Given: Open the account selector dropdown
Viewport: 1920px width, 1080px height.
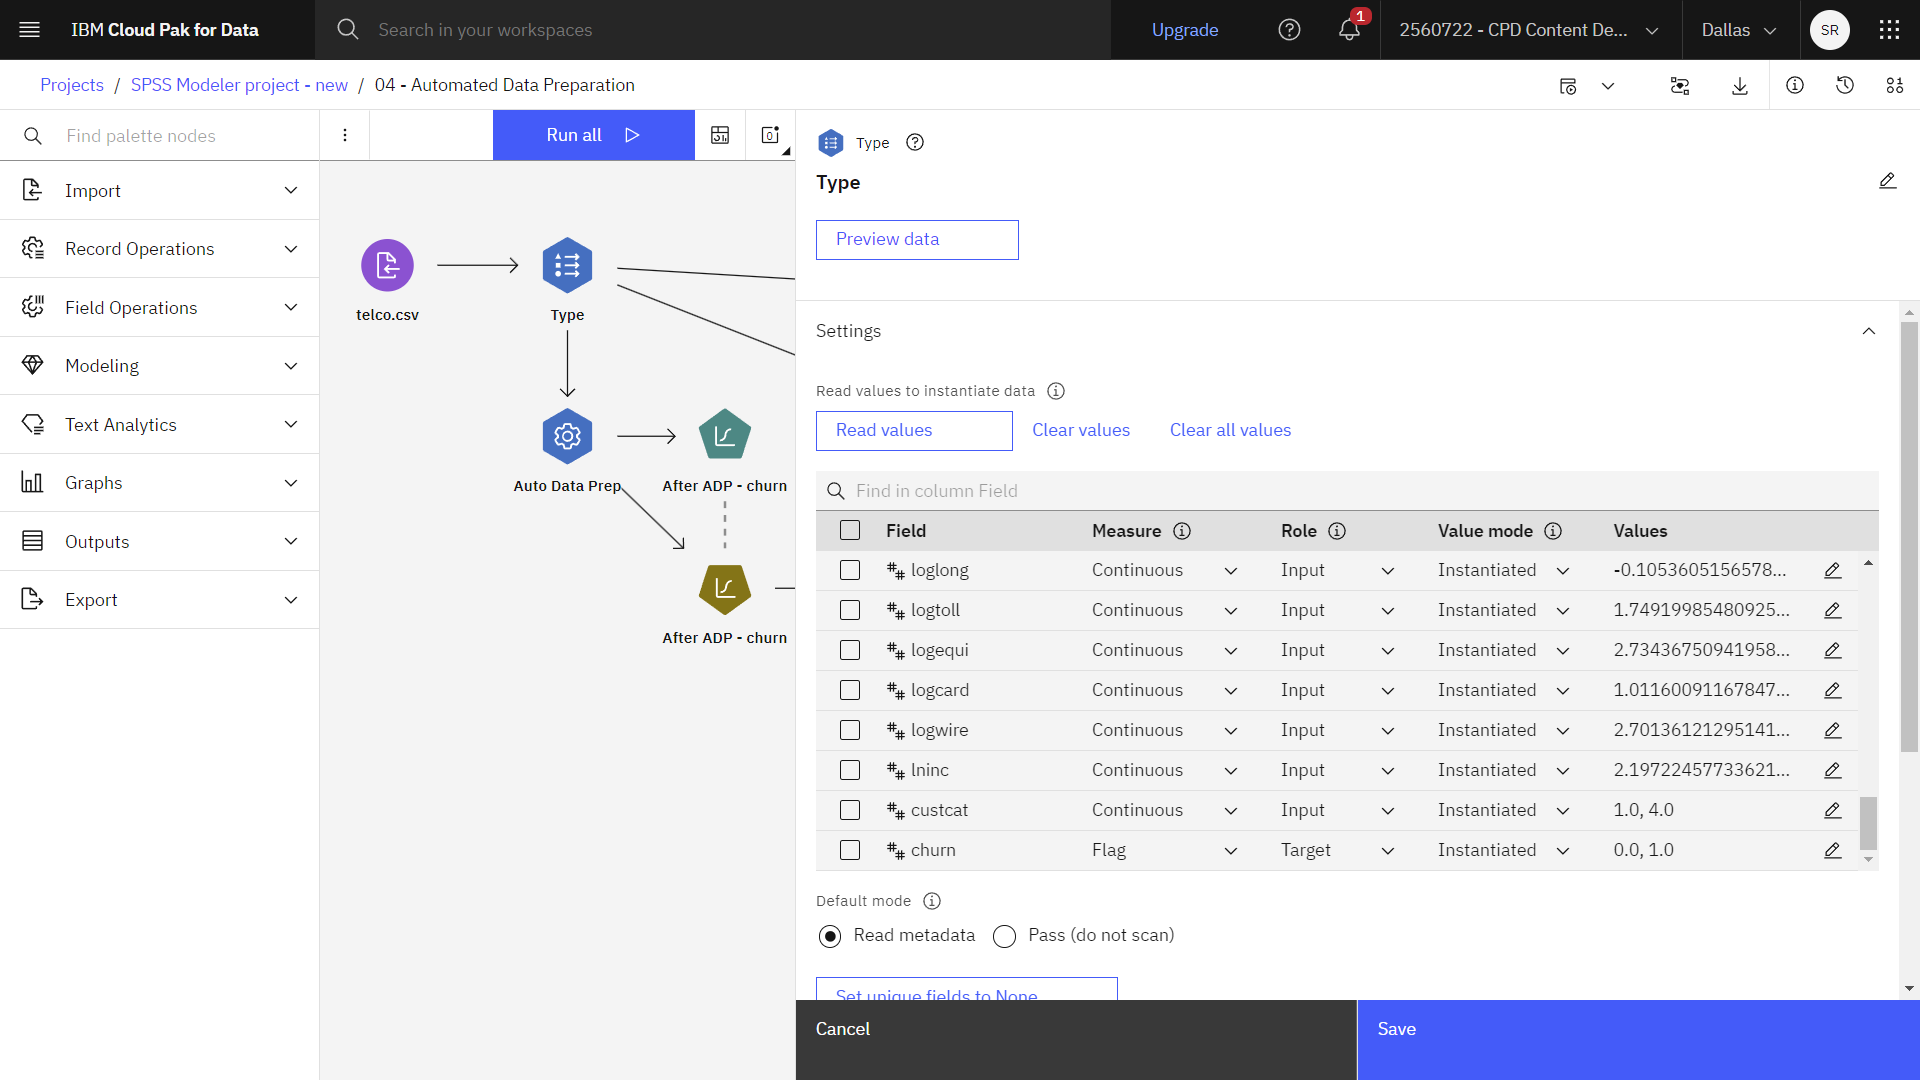Looking at the screenshot, I should point(1530,30).
